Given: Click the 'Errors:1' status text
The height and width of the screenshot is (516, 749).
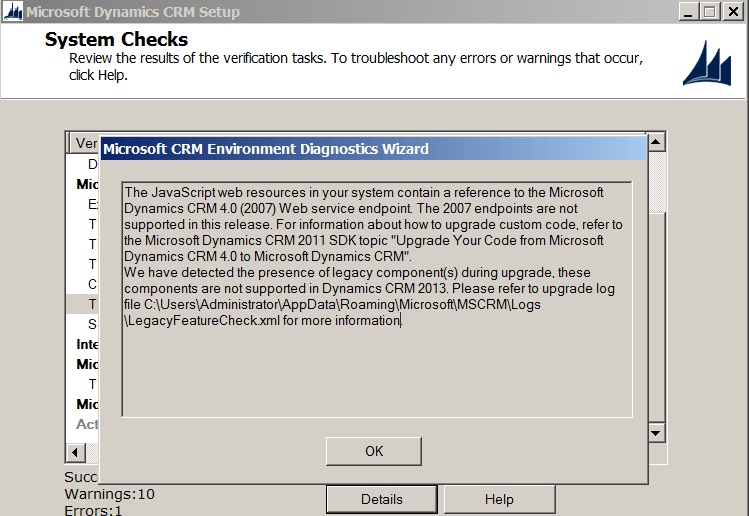Looking at the screenshot, I should pyautogui.click(x=93, y=510).
